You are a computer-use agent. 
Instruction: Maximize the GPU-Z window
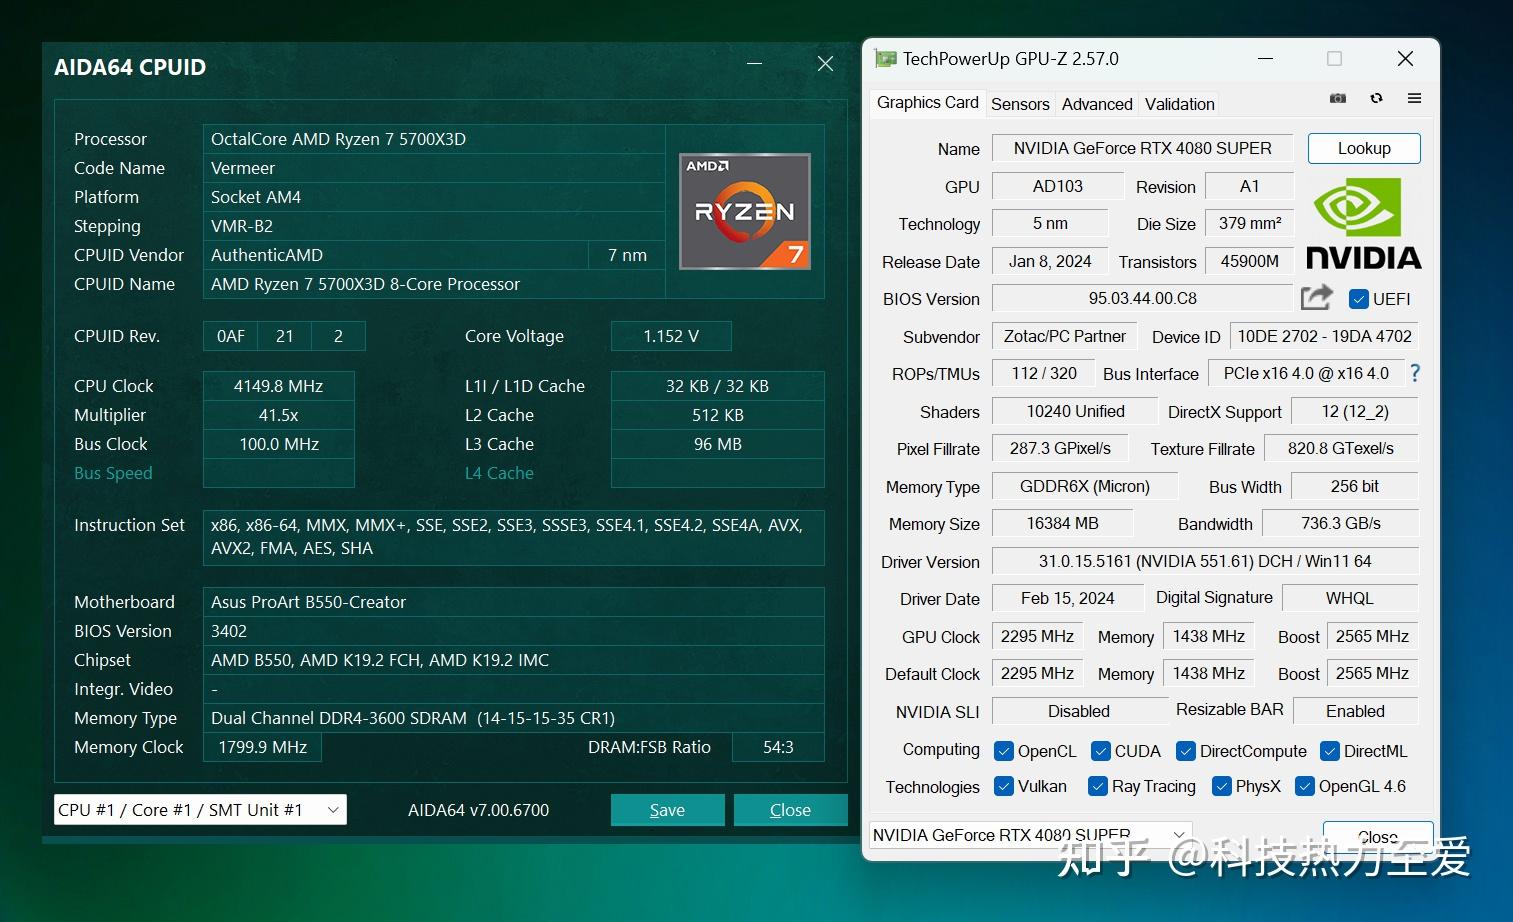click(x=1334, y=59)
